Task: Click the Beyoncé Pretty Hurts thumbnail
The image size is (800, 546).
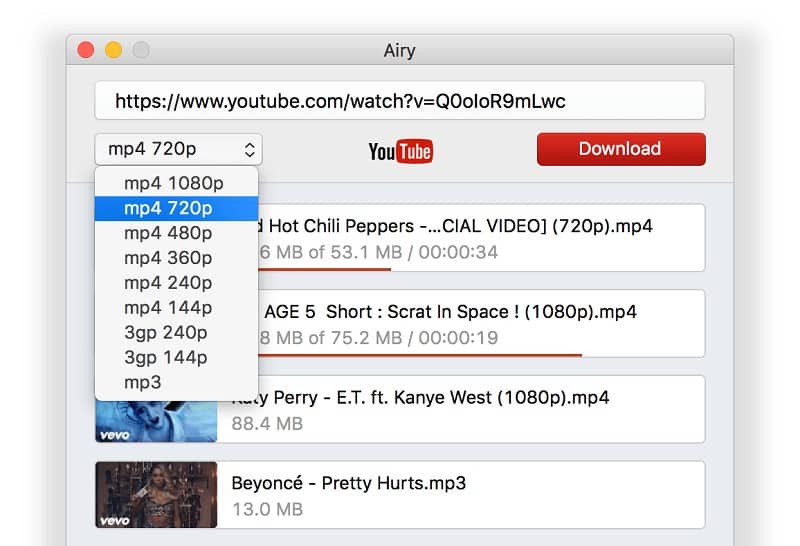Action: tap(156, 494)
